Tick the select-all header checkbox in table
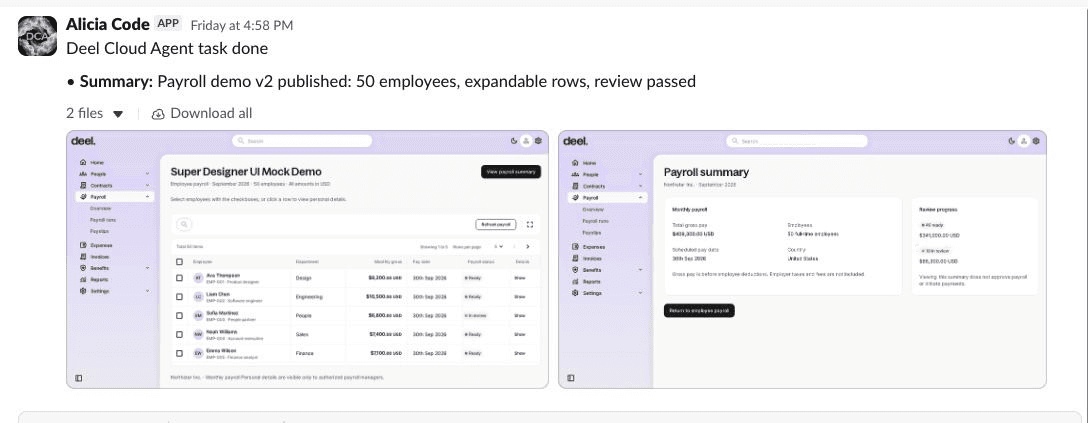 [x=179, y=261]
